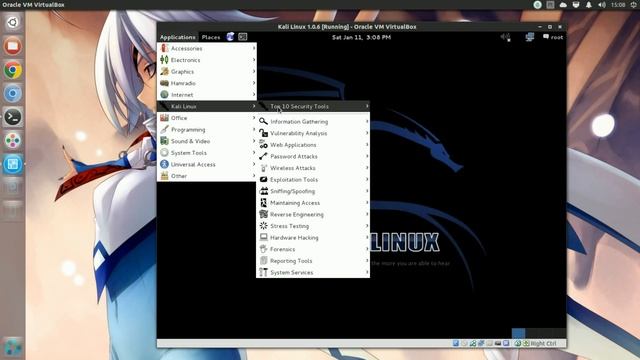Expand Electronics submenu arrow

point(254,60)
